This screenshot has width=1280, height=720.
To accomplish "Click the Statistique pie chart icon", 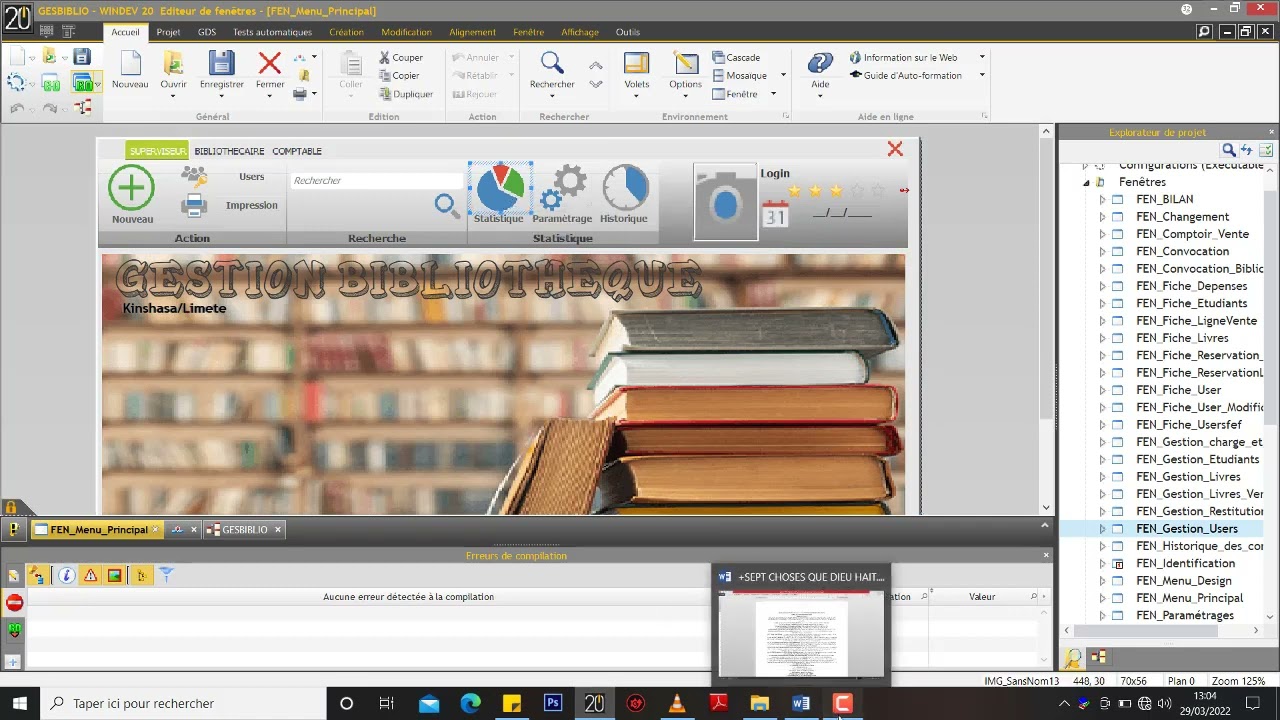I will pos(499,187).
